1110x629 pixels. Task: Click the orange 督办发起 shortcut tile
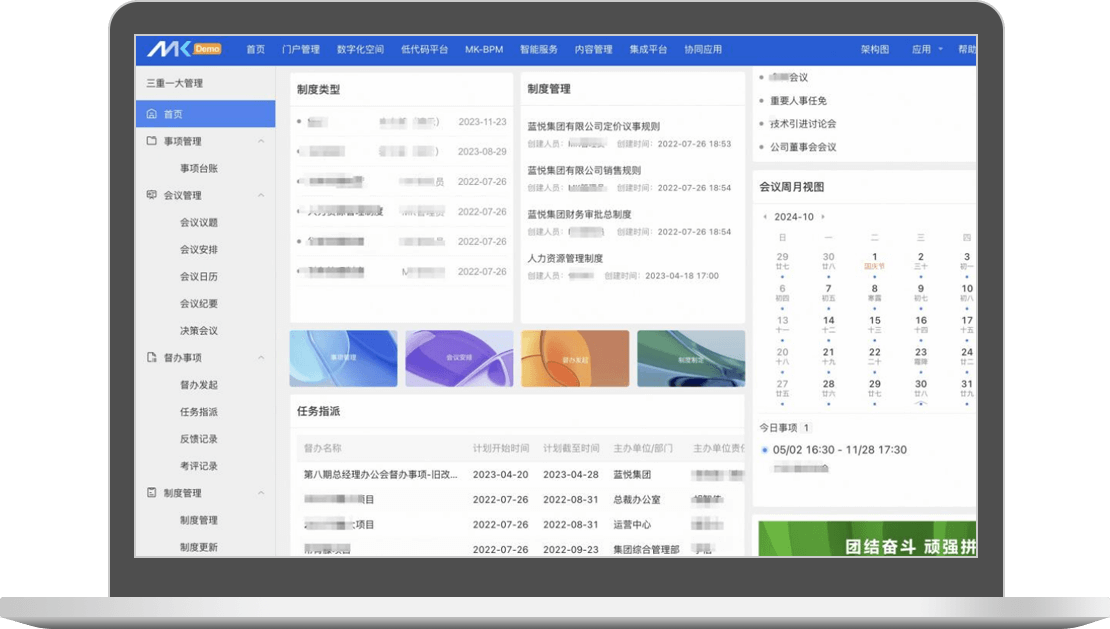[575, 358]
